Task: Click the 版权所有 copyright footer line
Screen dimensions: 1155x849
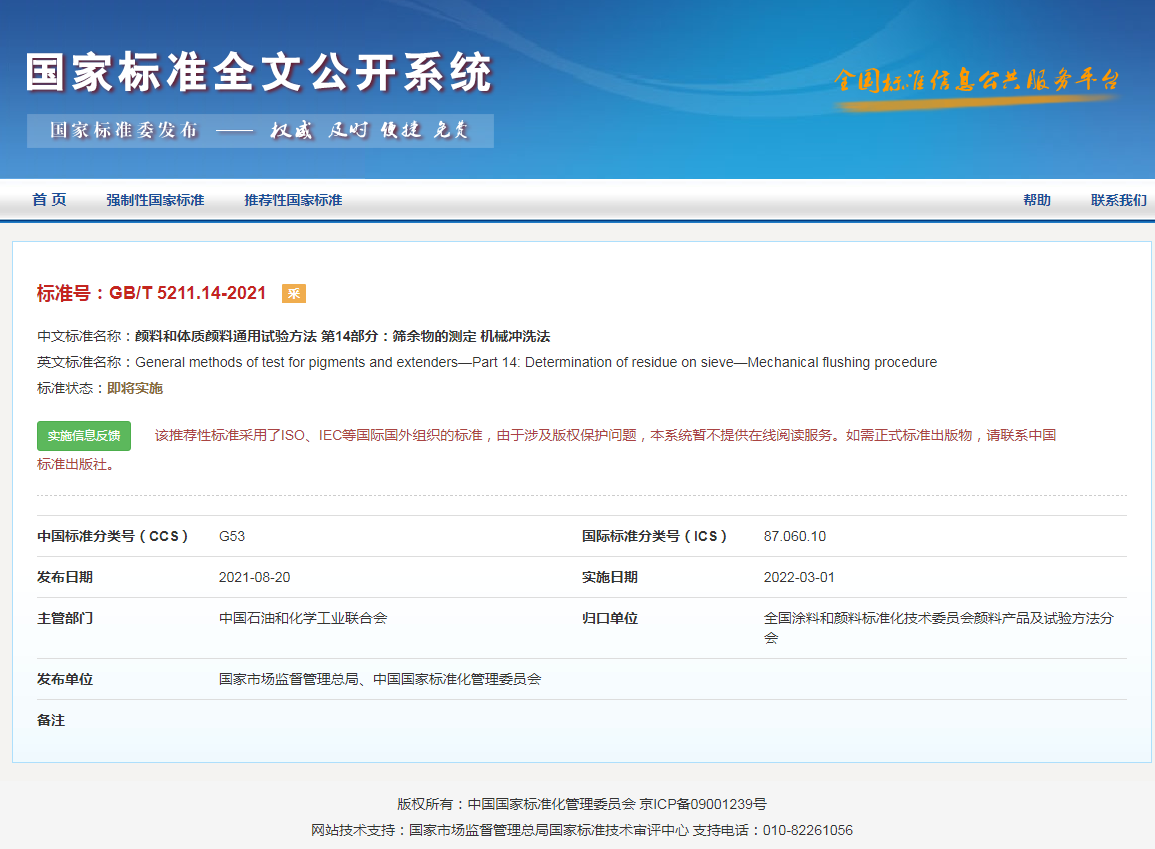Action: [582, 804]
